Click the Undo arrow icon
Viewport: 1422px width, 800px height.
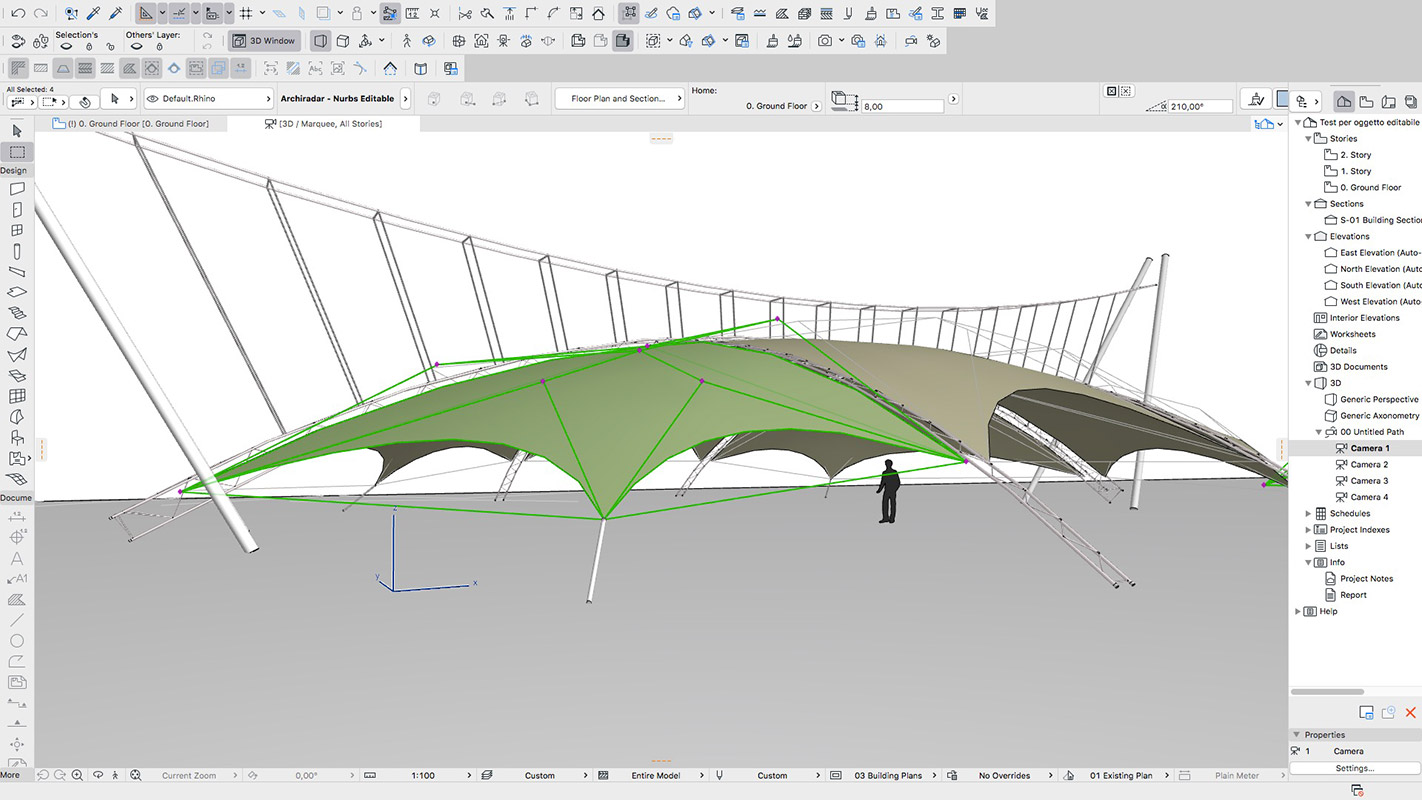coord(17,14)
